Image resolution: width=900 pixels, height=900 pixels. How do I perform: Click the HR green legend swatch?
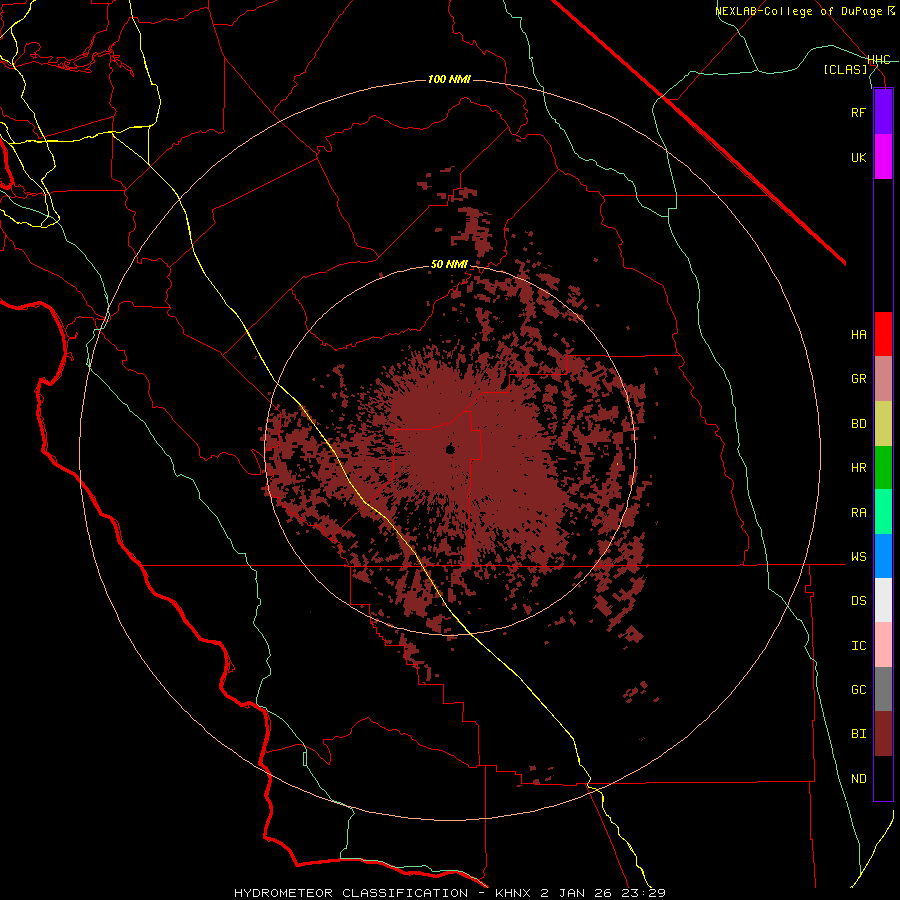click(x=883, y=467)
